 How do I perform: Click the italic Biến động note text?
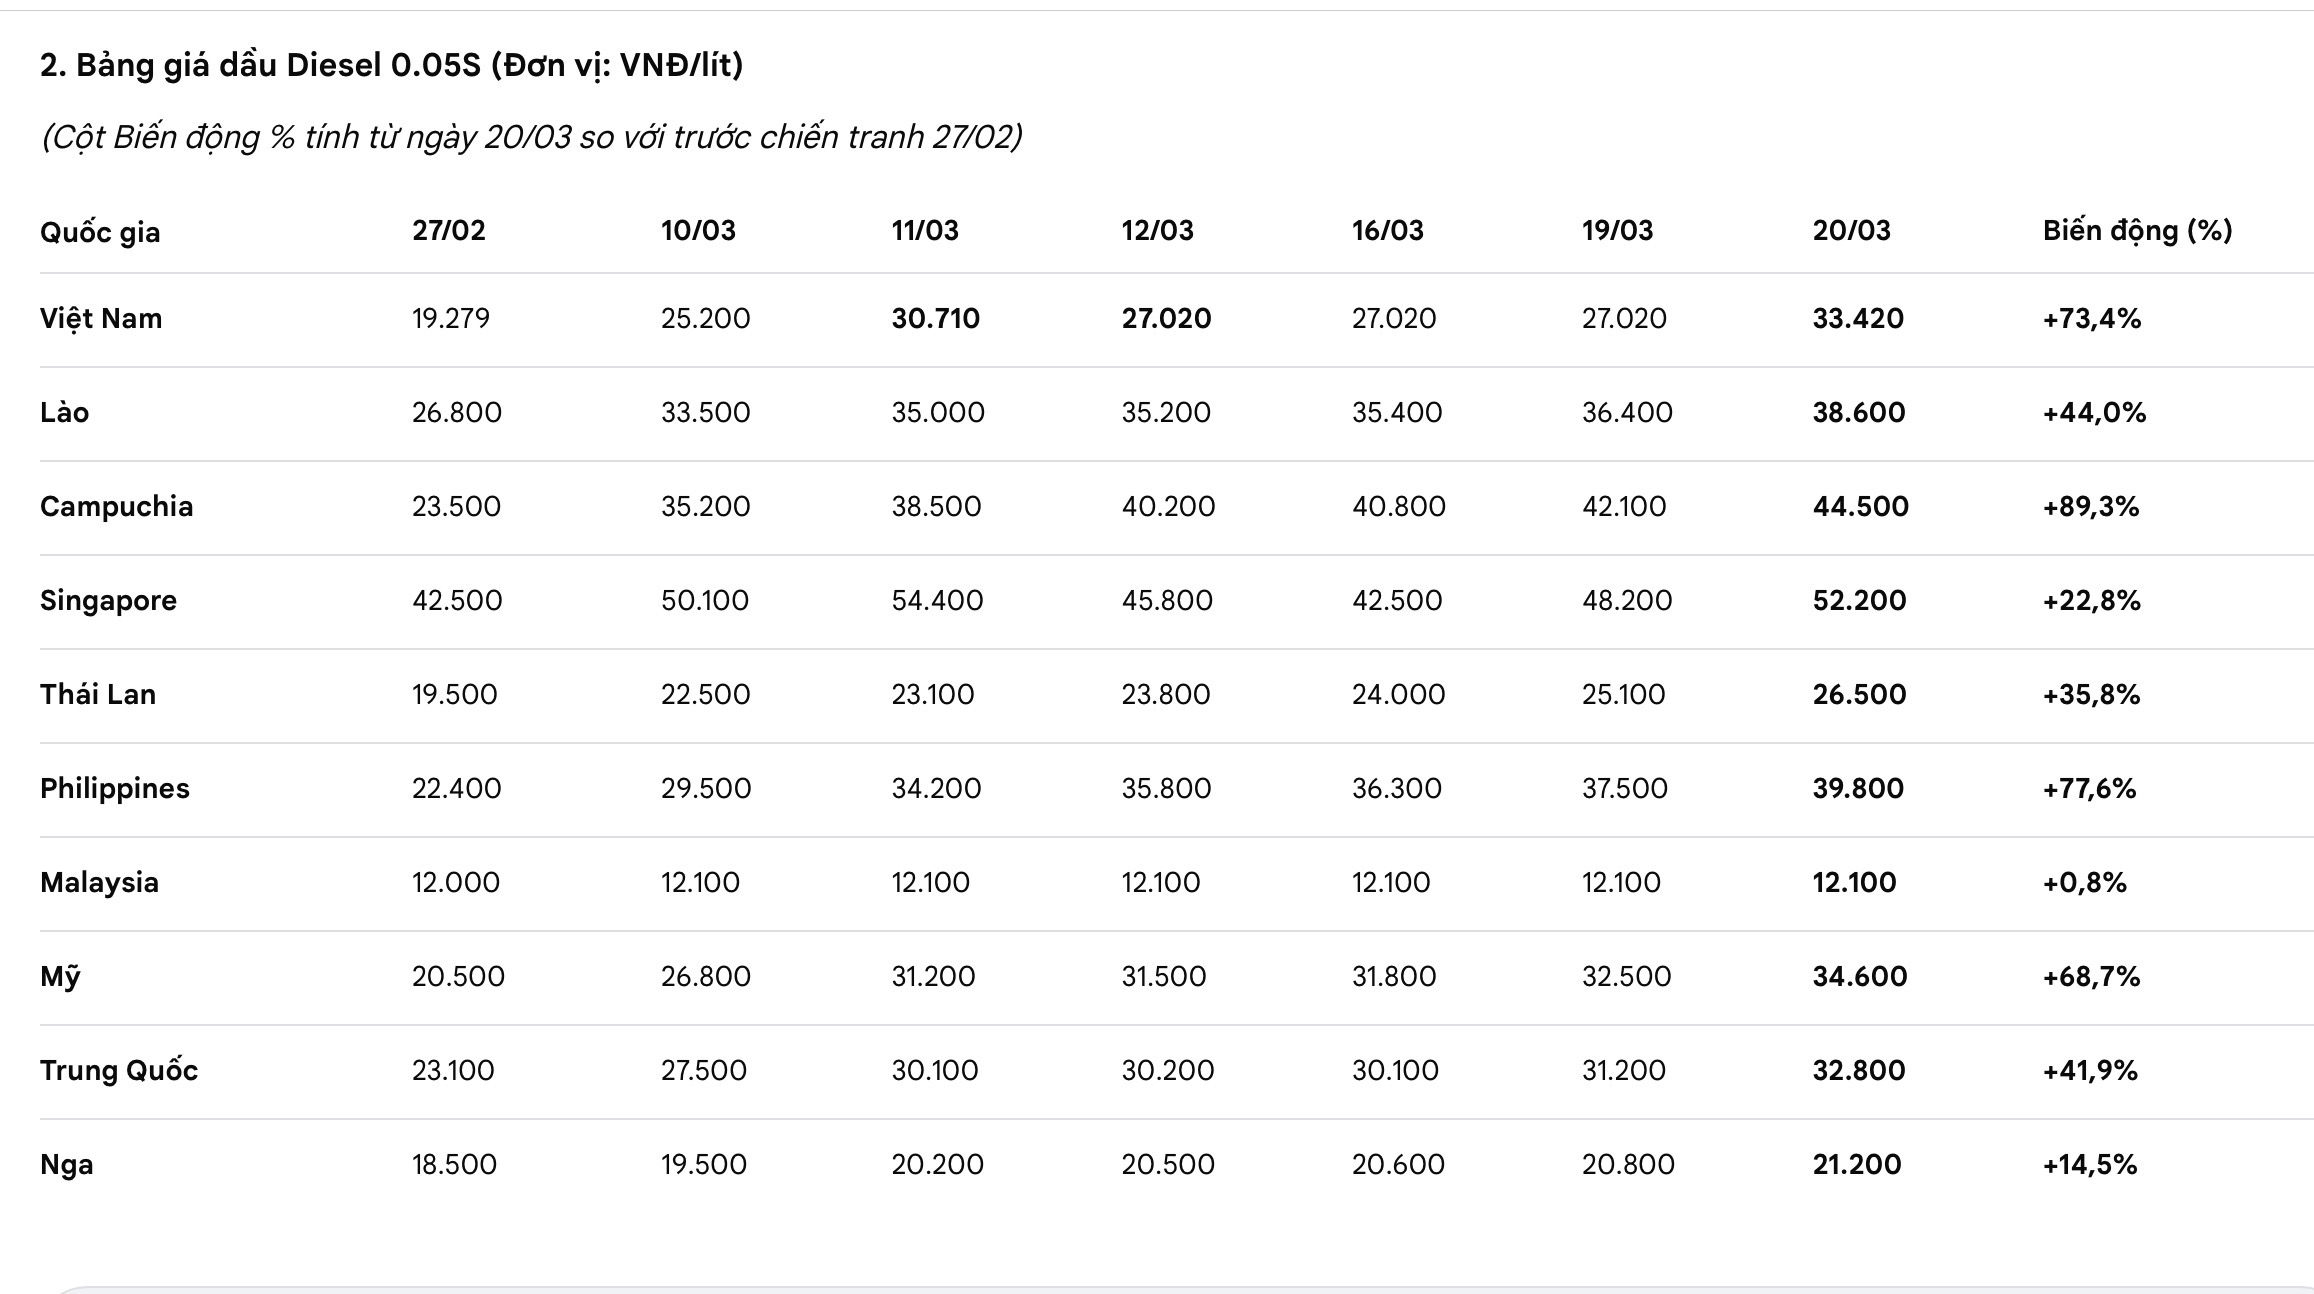point(532,137)
